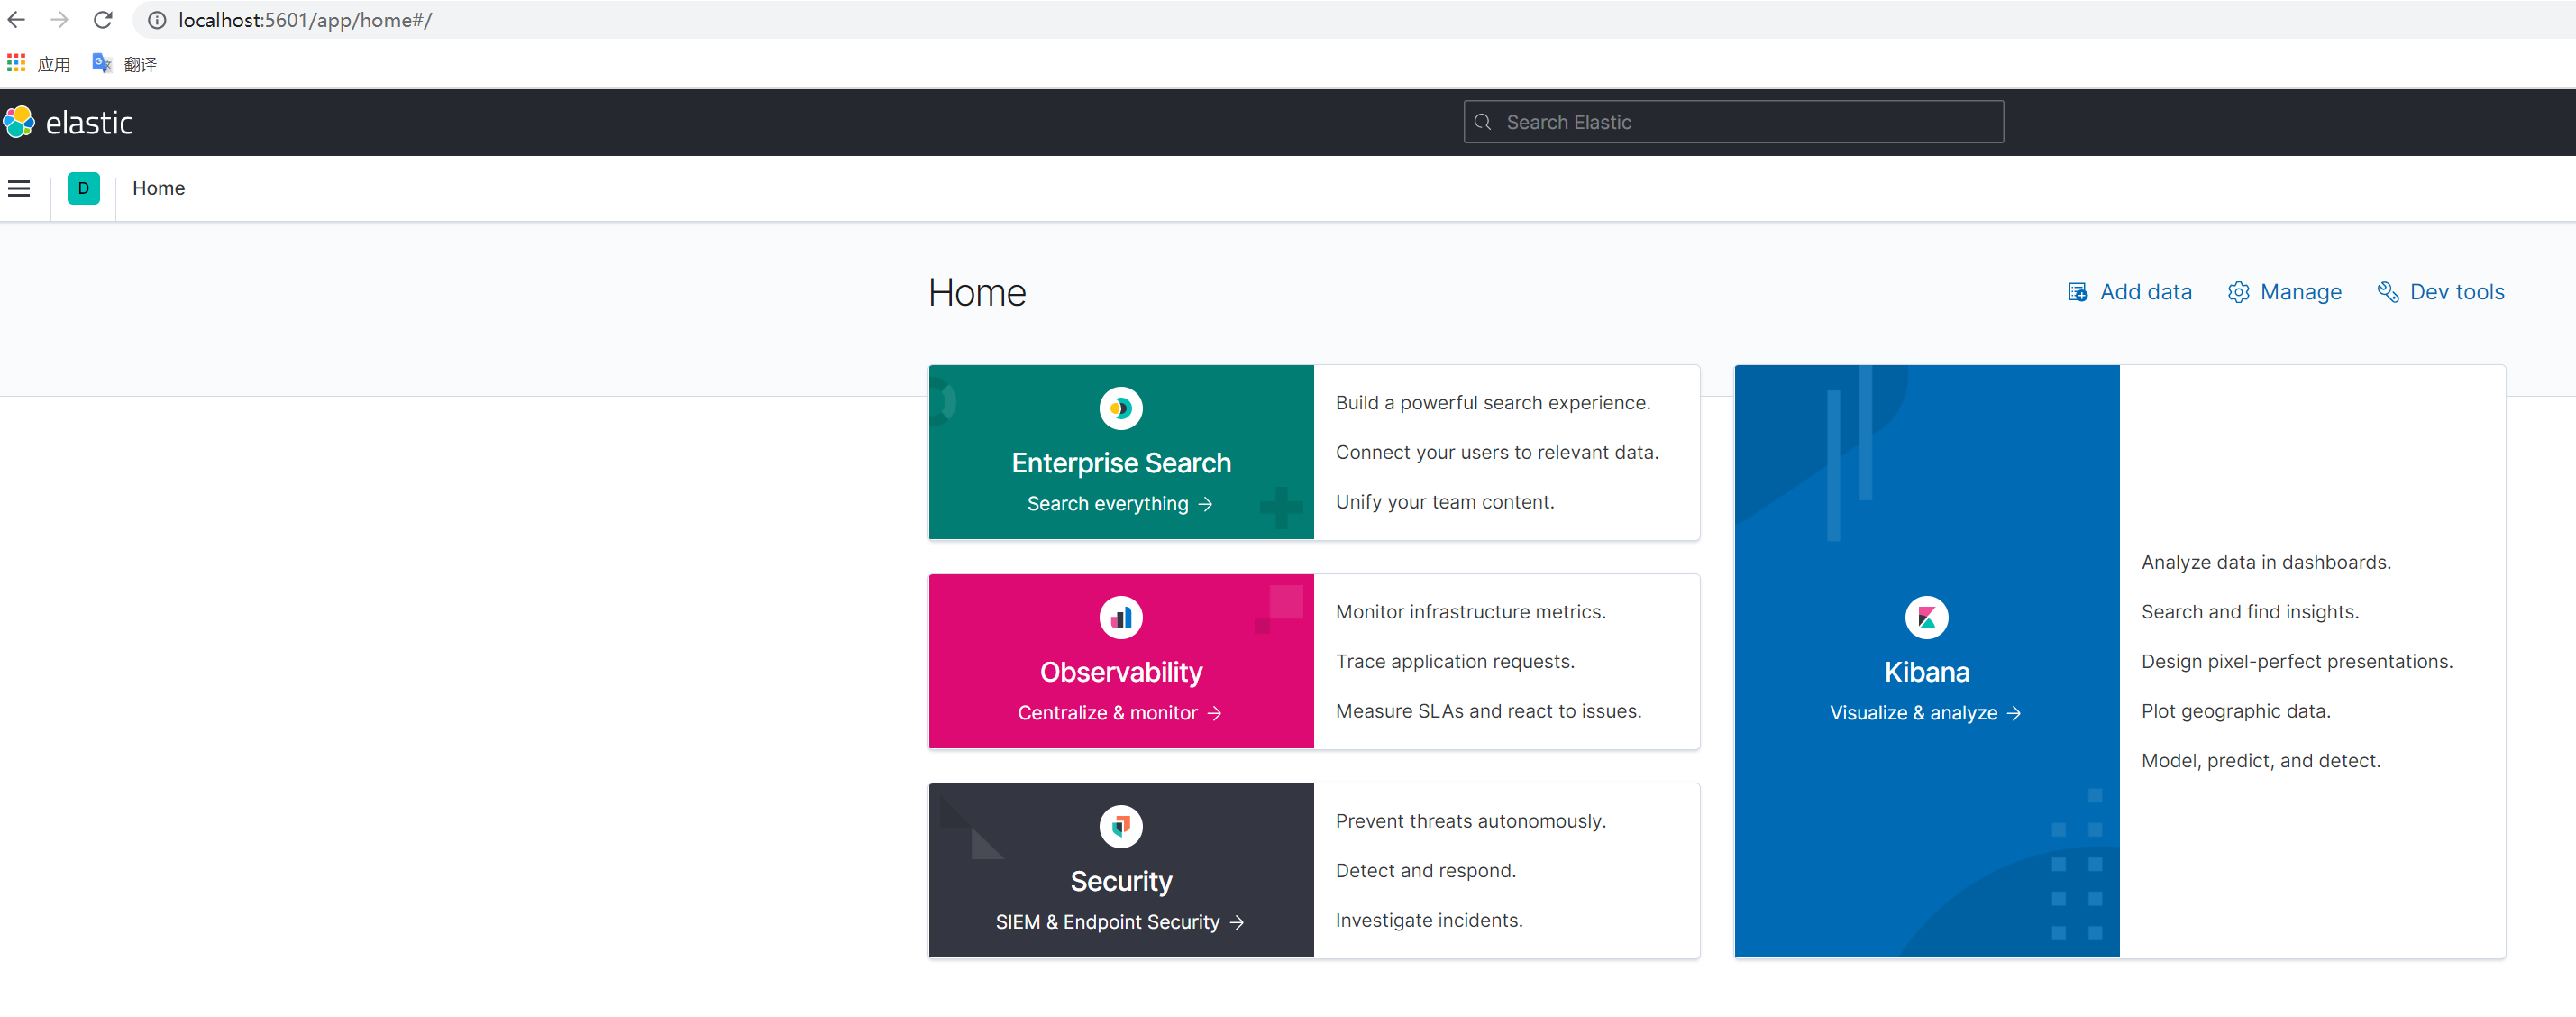The image size is (2576, 1017).
Task: Reload the page in browser
Action: pos(102,20)
